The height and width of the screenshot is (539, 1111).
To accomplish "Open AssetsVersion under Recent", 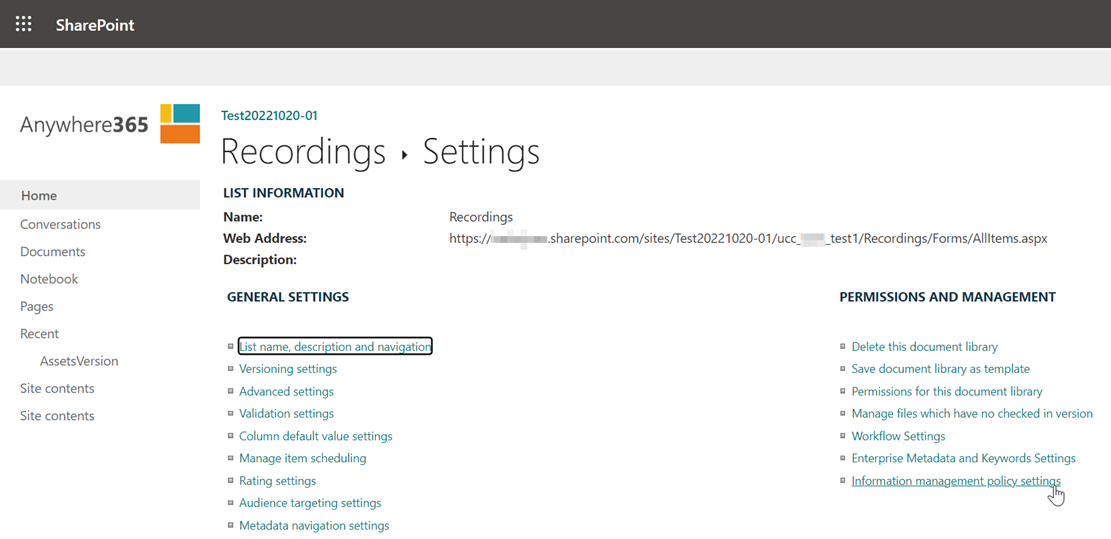I will pyautogui.click(x=79, y=361).
